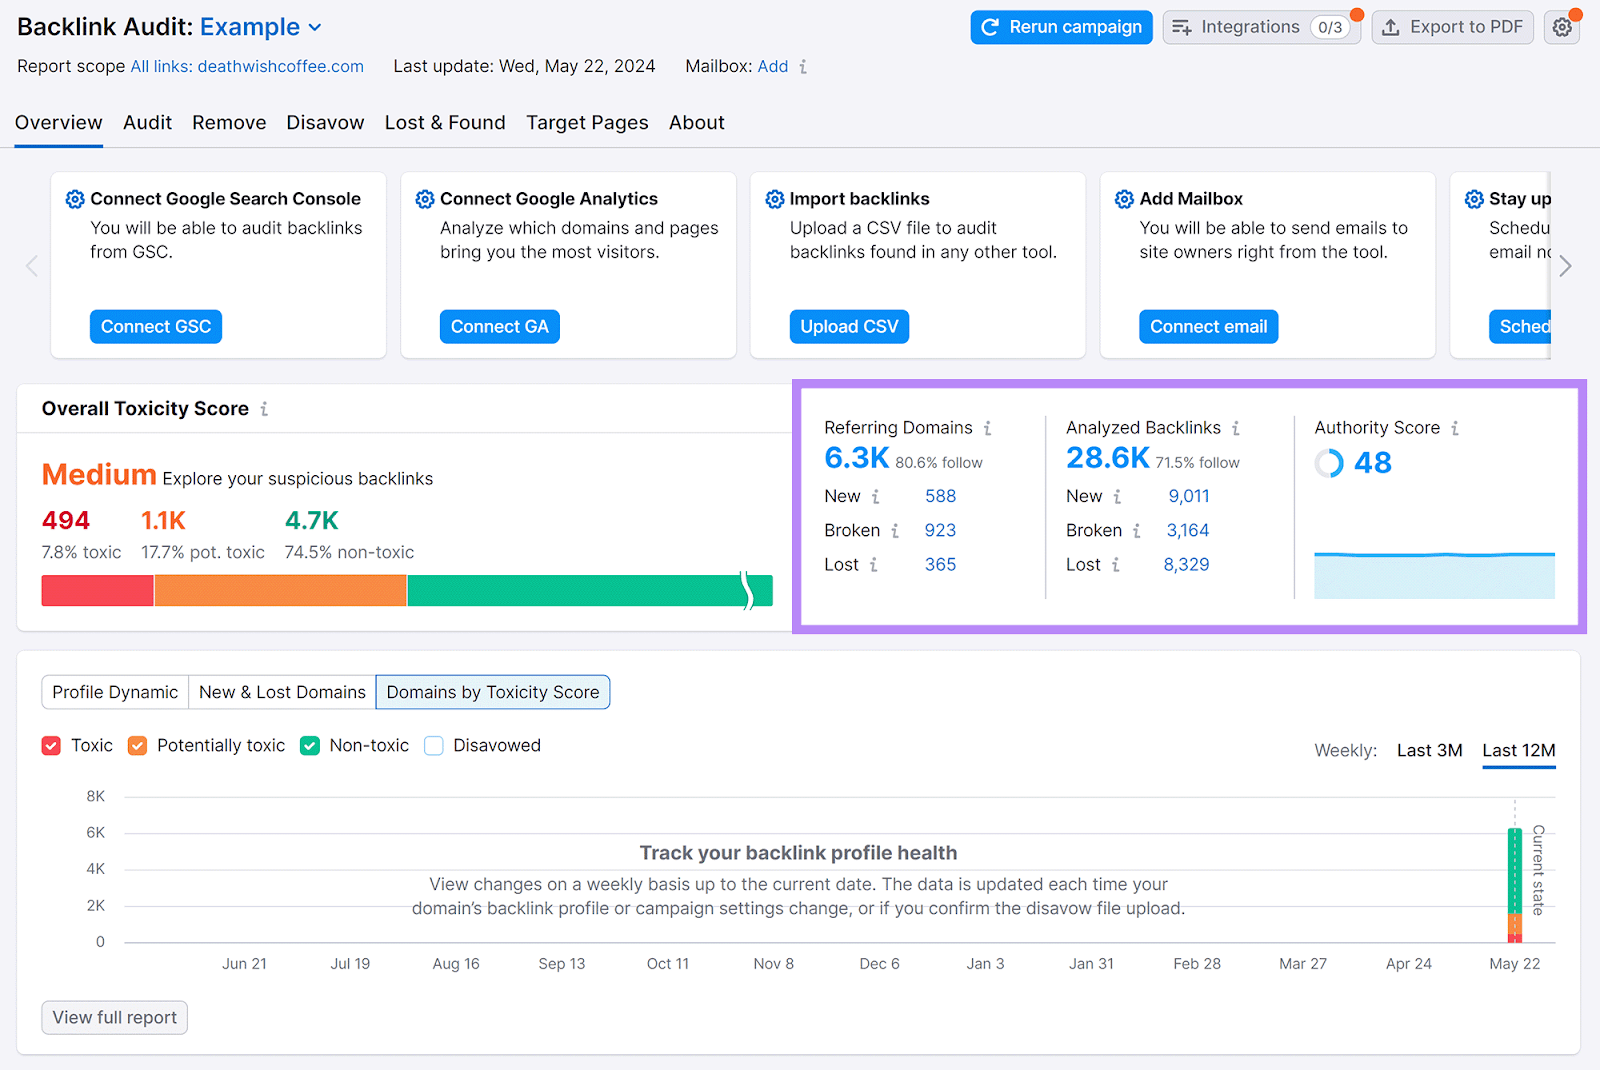Enable the Disavowed checkbox
Image resolution: width=1600 pixels, height=1070 pixels.
(x=434, y=746)
